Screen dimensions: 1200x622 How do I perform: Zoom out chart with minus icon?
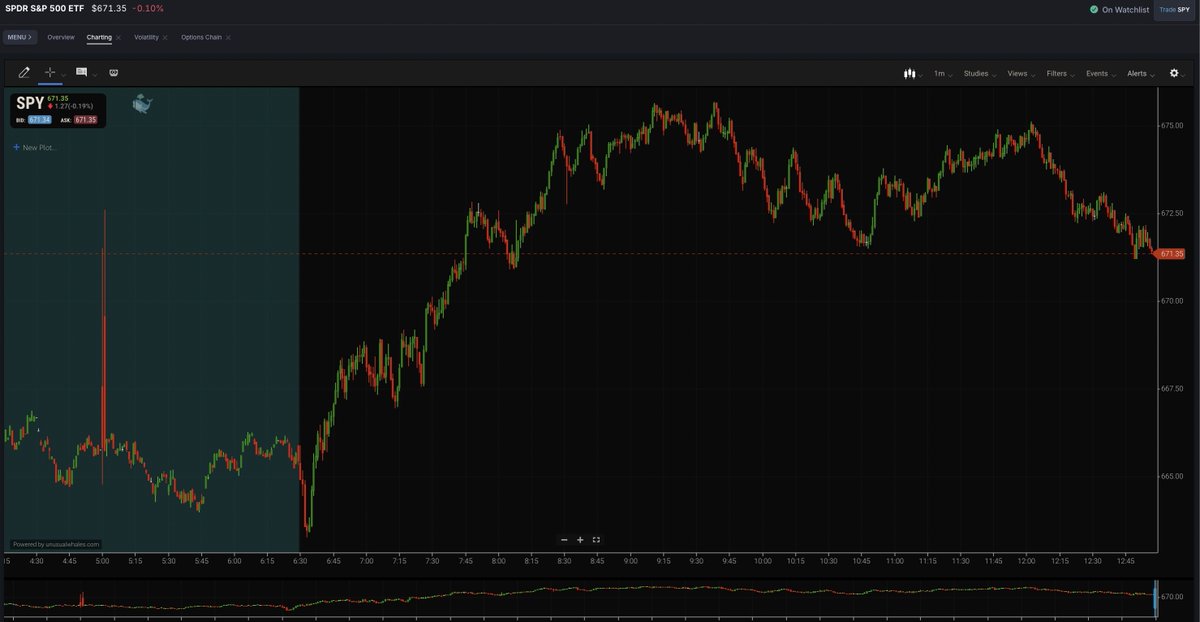point(564,540)
